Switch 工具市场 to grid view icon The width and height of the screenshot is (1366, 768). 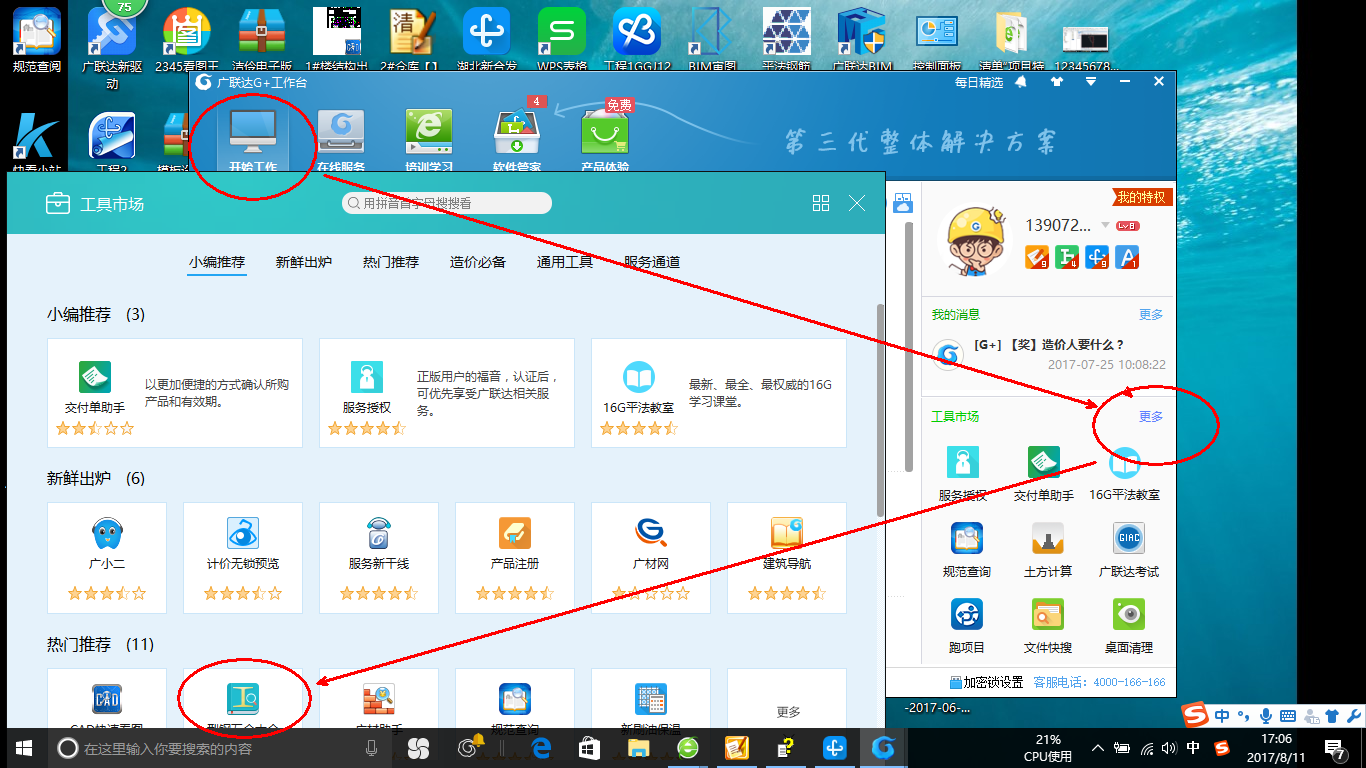tap(821, 203)
